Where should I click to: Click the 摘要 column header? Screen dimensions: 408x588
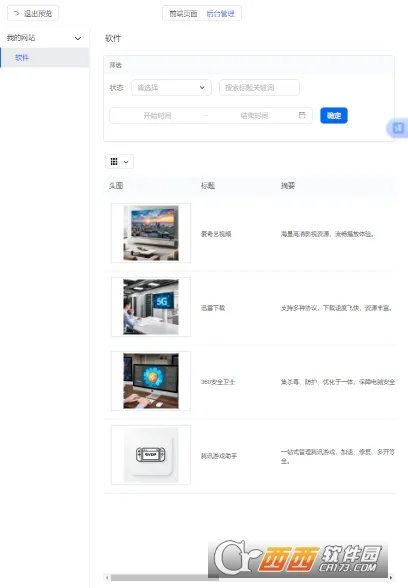(288, 186)
